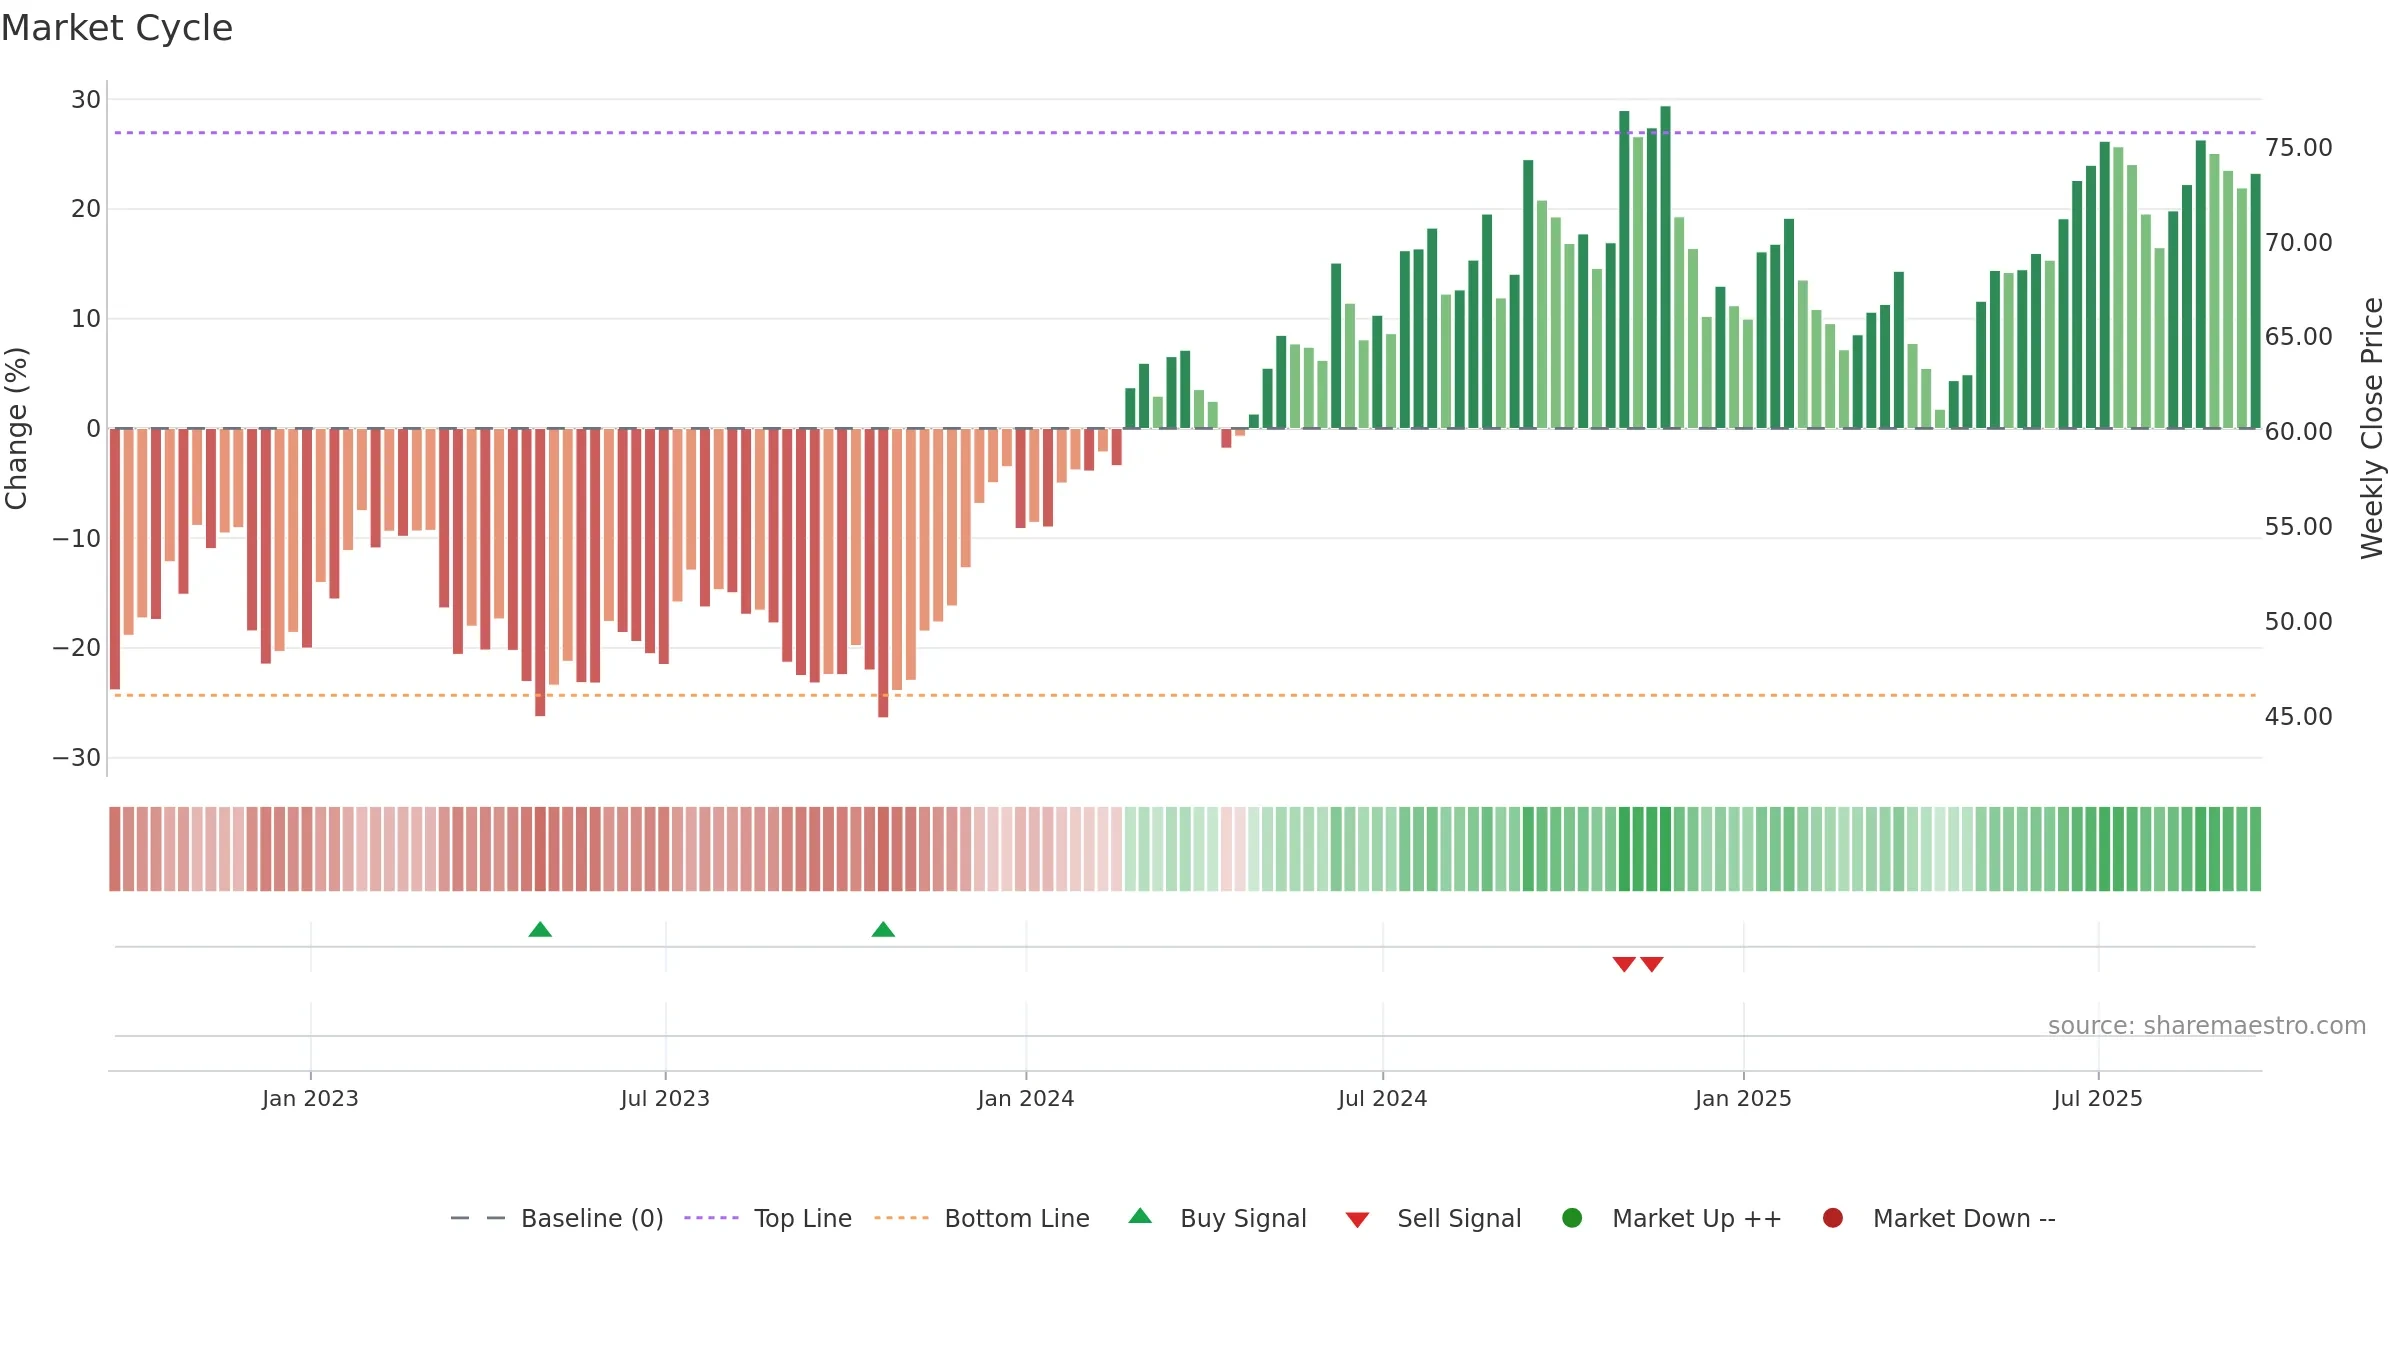Click the red Sell Signal triangle in legend
This screenshot has height=1350, width=2400.
pos(1357,1220)
